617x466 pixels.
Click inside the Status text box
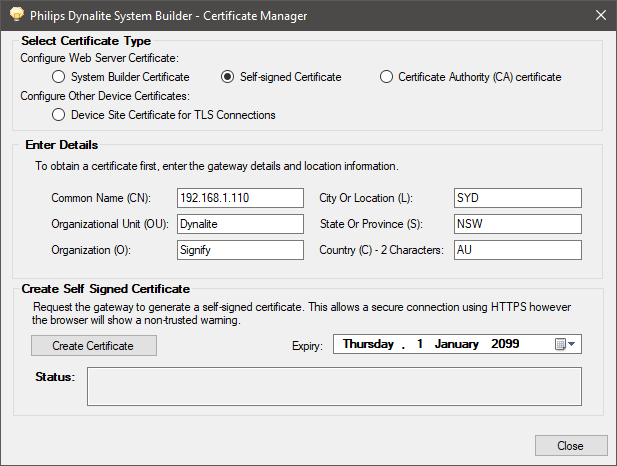334,386
